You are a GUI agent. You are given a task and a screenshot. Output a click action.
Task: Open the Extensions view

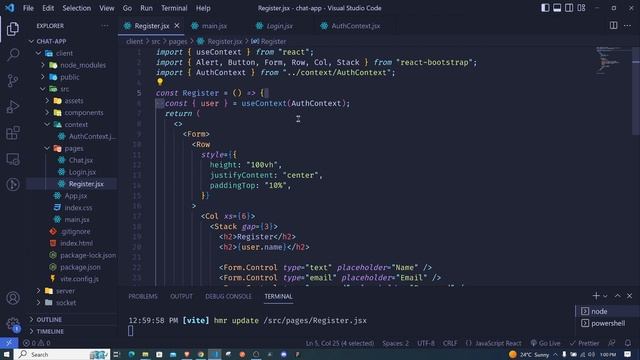coord(13,133)
